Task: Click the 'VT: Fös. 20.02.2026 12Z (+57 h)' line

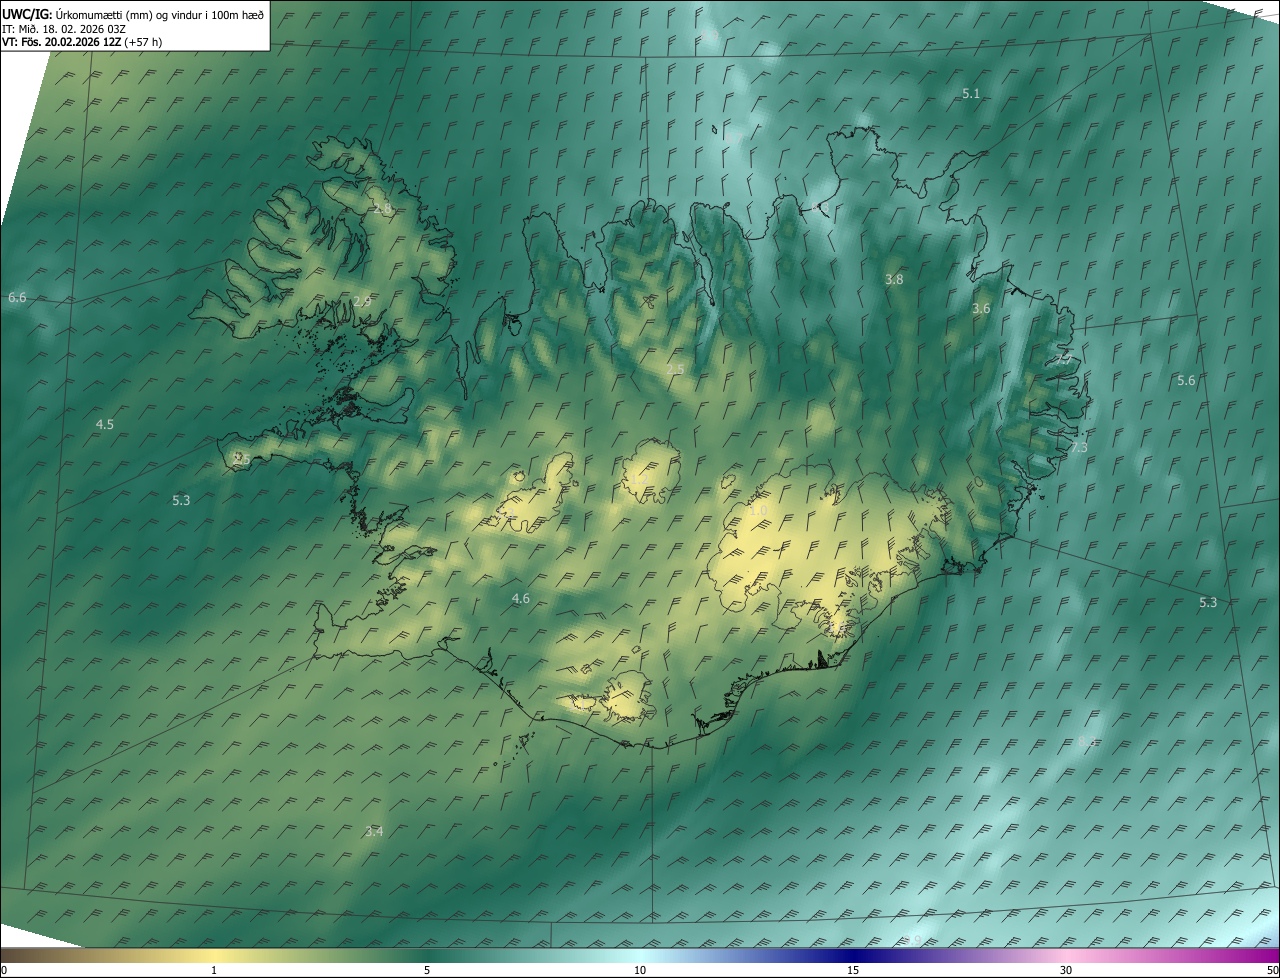Action: 82,42
